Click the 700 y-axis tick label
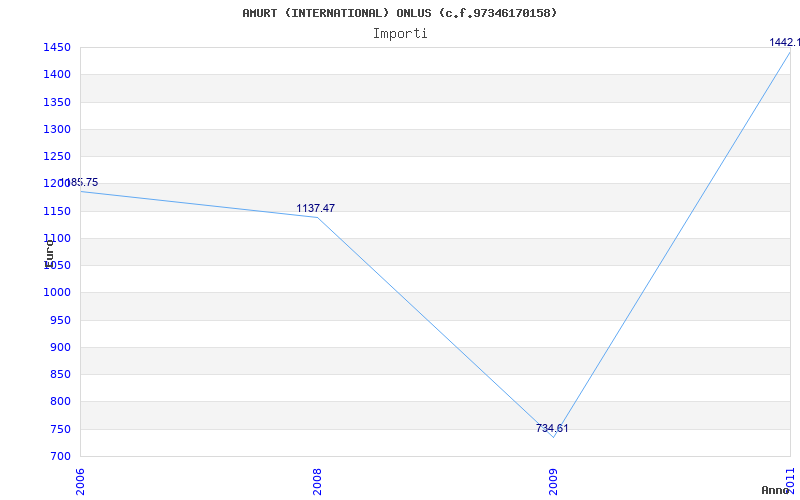 pos(60,457)
